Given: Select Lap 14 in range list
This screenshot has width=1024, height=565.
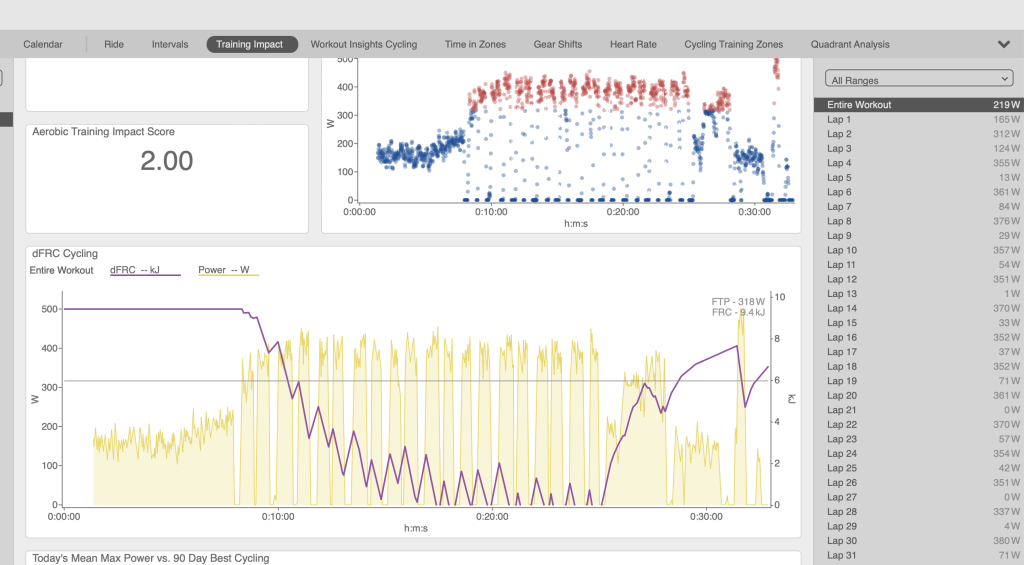Looking at the screenshot, I should 919,308.
